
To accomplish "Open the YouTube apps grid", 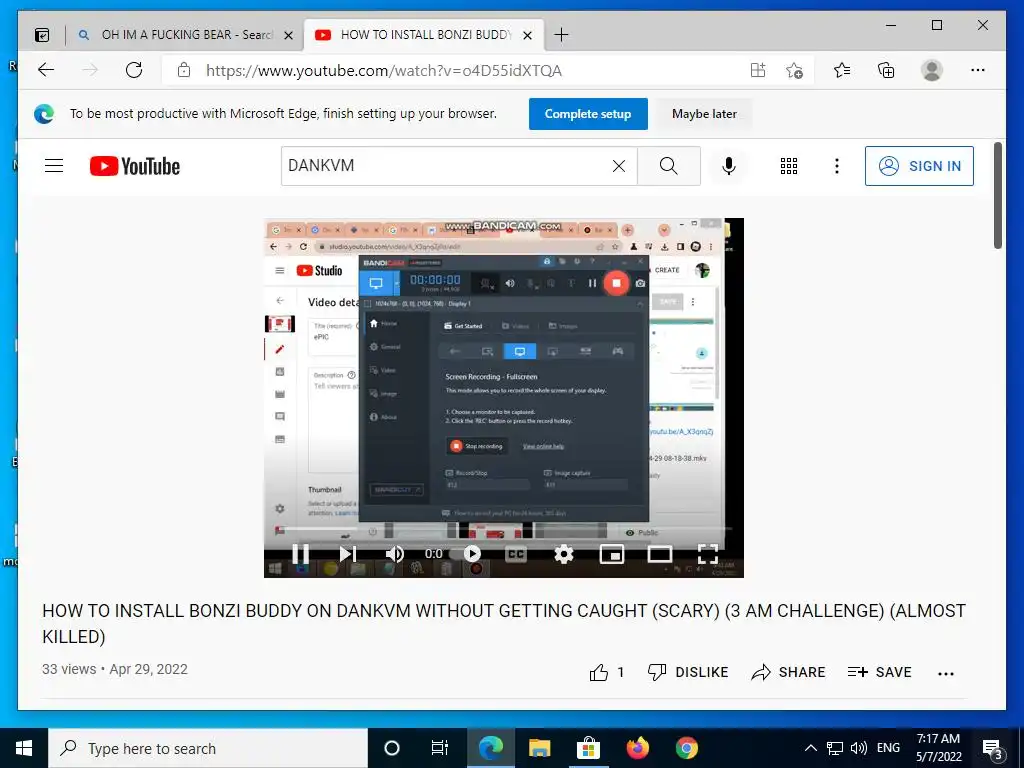I will click(x=789, y=166).
